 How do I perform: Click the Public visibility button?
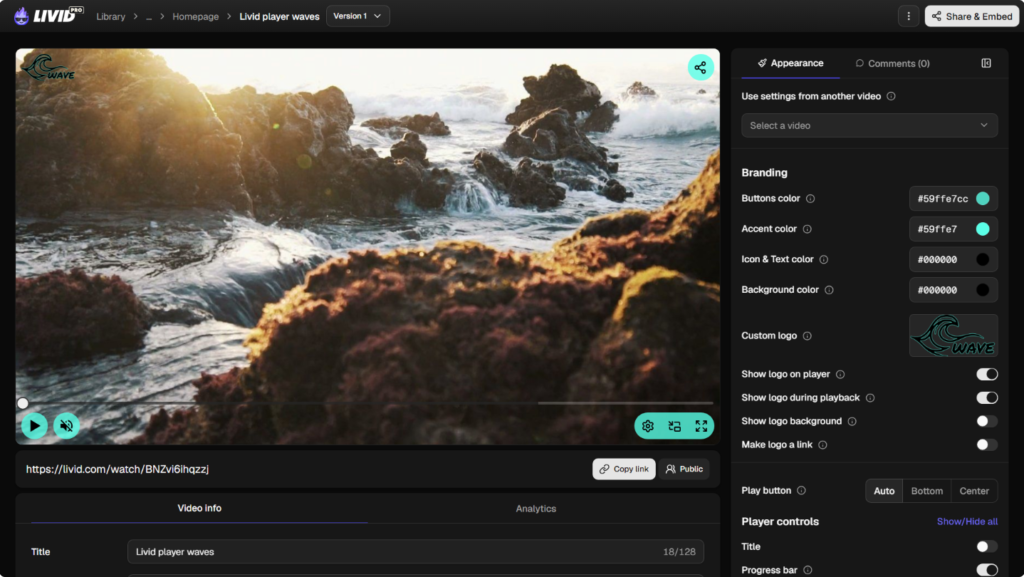pyautogui.click(x=684, y=469)
